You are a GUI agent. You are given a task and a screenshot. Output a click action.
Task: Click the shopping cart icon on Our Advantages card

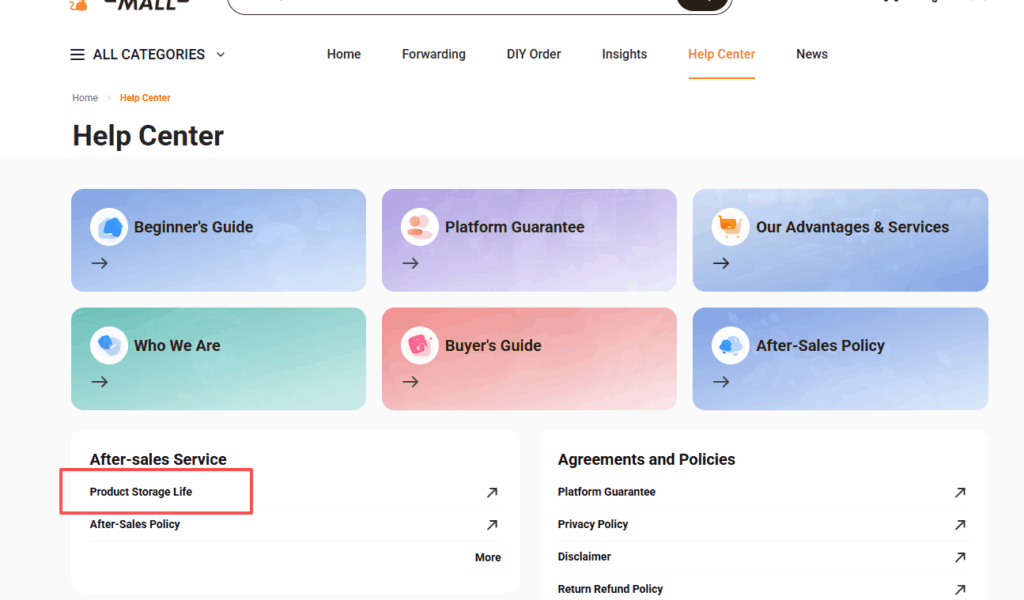pos(731,227)
